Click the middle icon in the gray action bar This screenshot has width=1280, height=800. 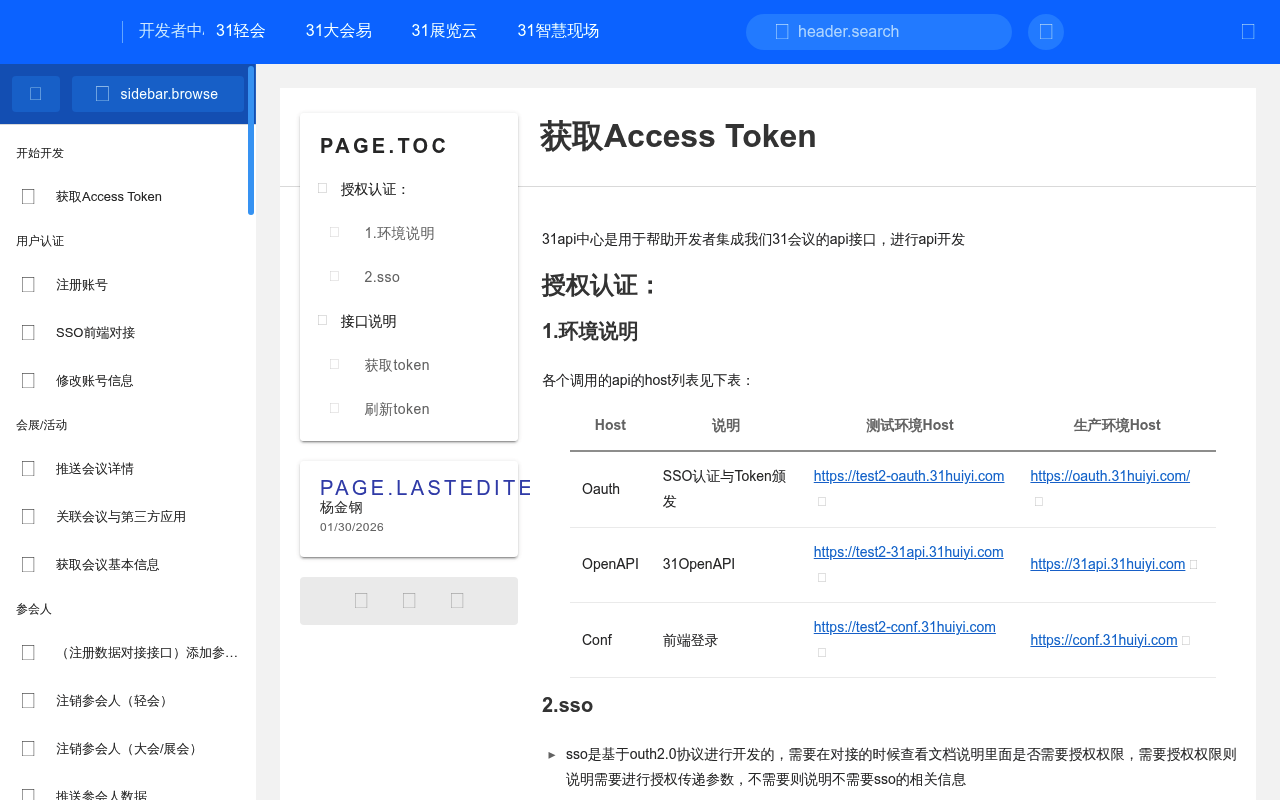[x=409, y=601]
